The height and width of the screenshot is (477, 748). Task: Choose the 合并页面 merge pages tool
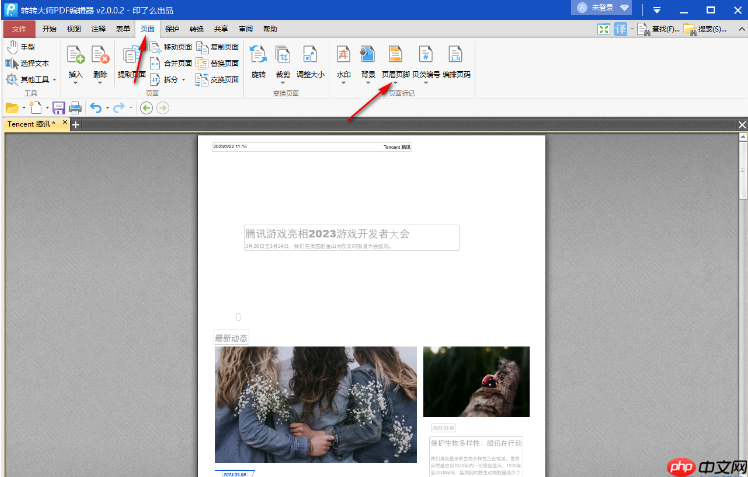pos(171,63)
